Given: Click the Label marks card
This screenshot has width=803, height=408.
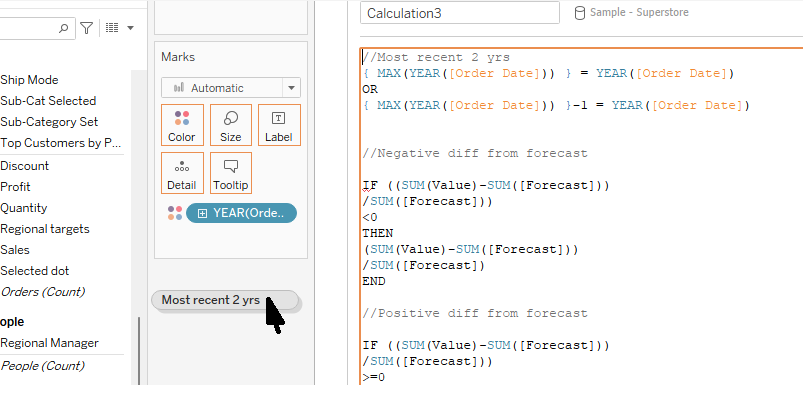Looking at the screenshot, I should [279, 125].
